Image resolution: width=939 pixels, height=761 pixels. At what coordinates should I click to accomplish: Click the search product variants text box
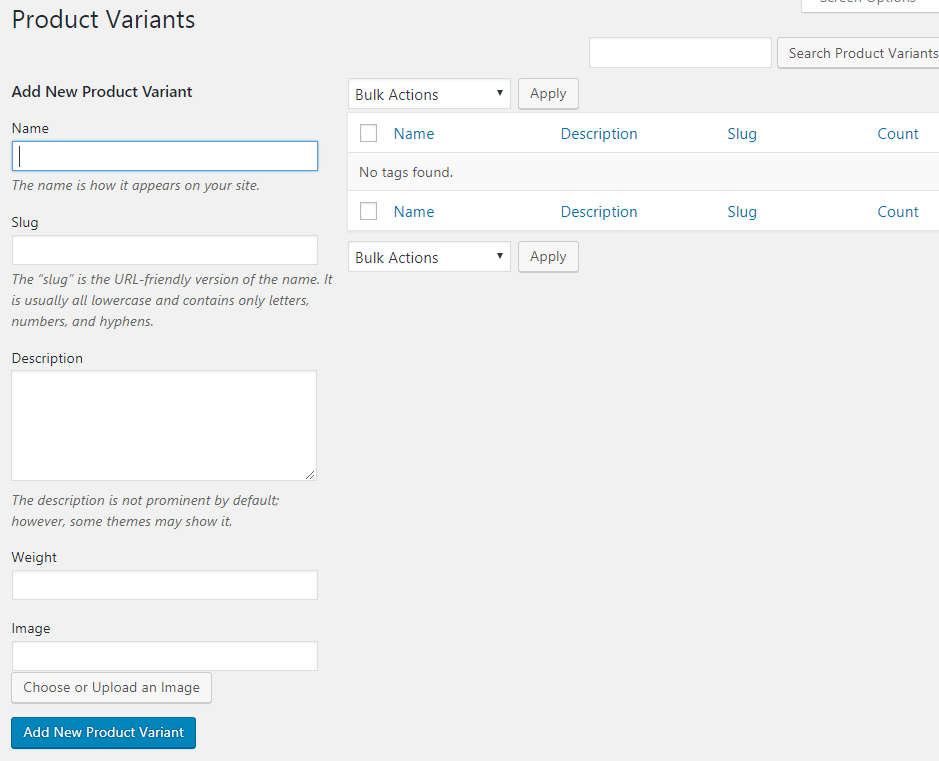pyautogui.click(x=680, y=53)
